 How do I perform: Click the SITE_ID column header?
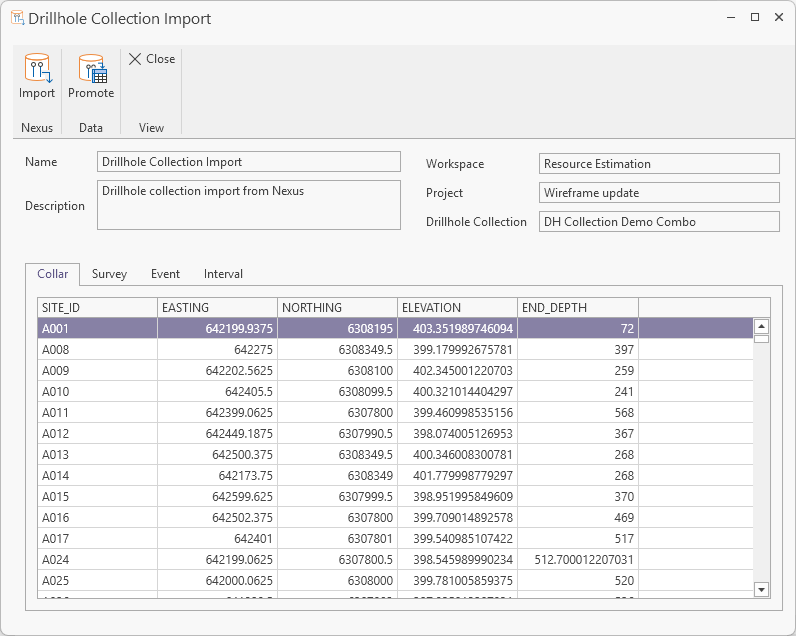(x=97, y=308)
